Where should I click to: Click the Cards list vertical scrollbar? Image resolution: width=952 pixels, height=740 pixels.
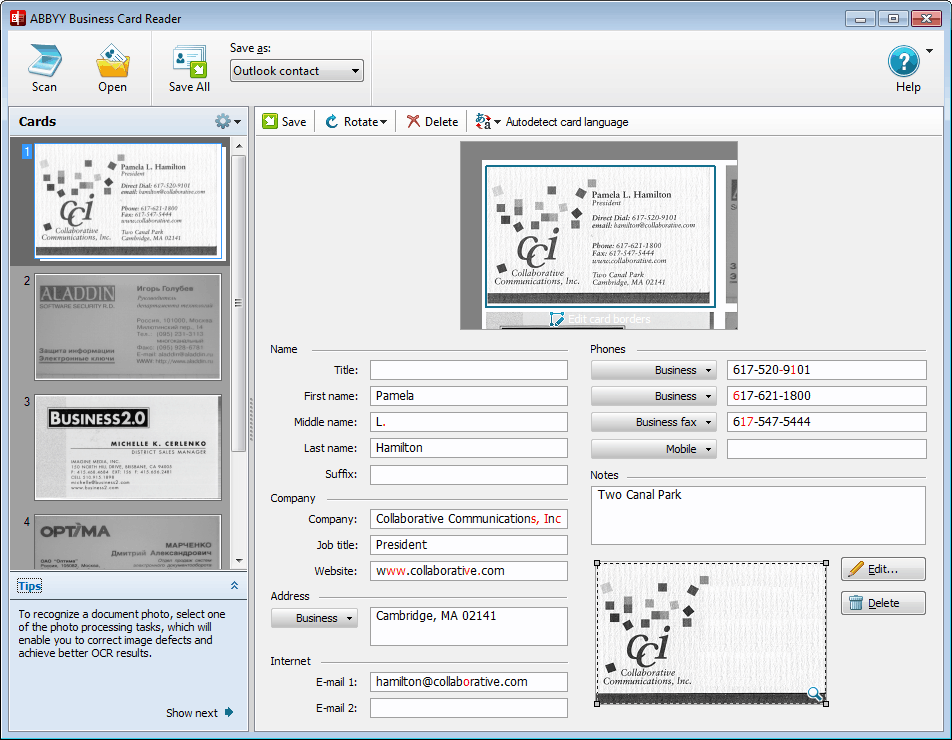pos(238,300)
